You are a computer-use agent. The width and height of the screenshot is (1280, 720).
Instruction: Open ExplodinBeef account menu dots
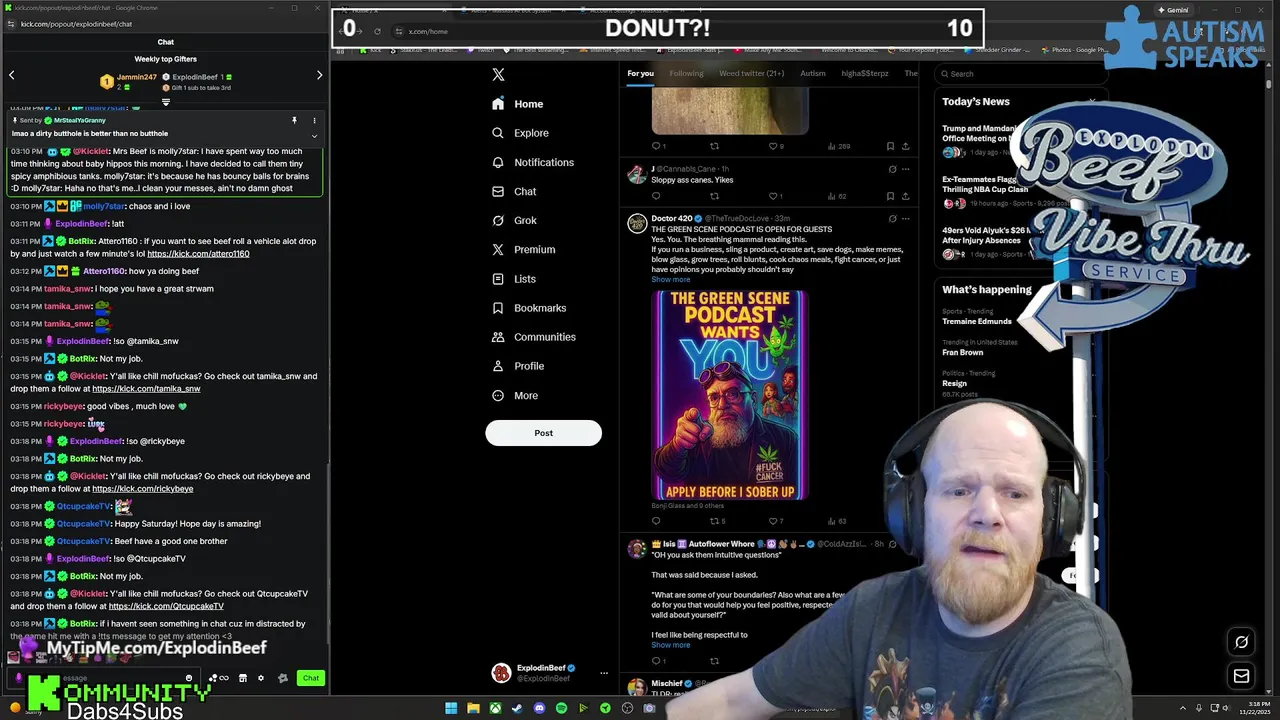(x=603, y=673)
